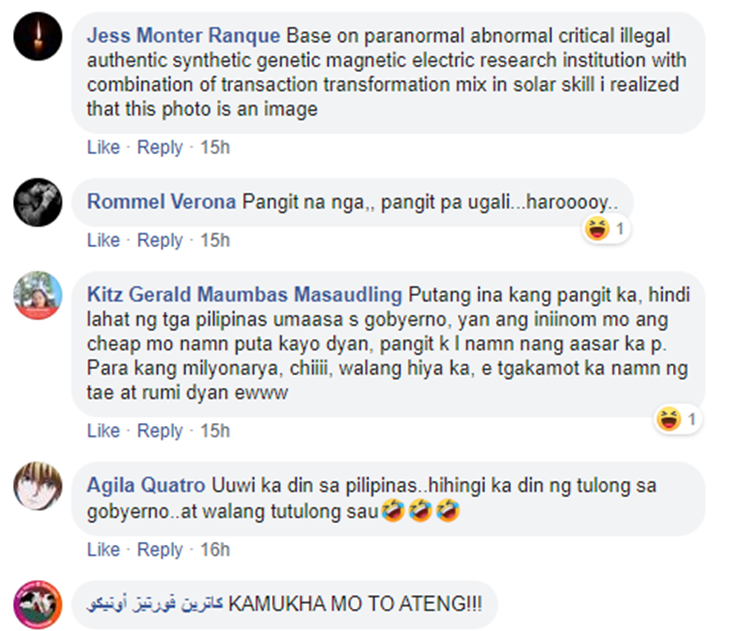Screen dimensions: 750x631
Task: Visit Jess Monter Ranque's profile name link
Action: point(183,36)
